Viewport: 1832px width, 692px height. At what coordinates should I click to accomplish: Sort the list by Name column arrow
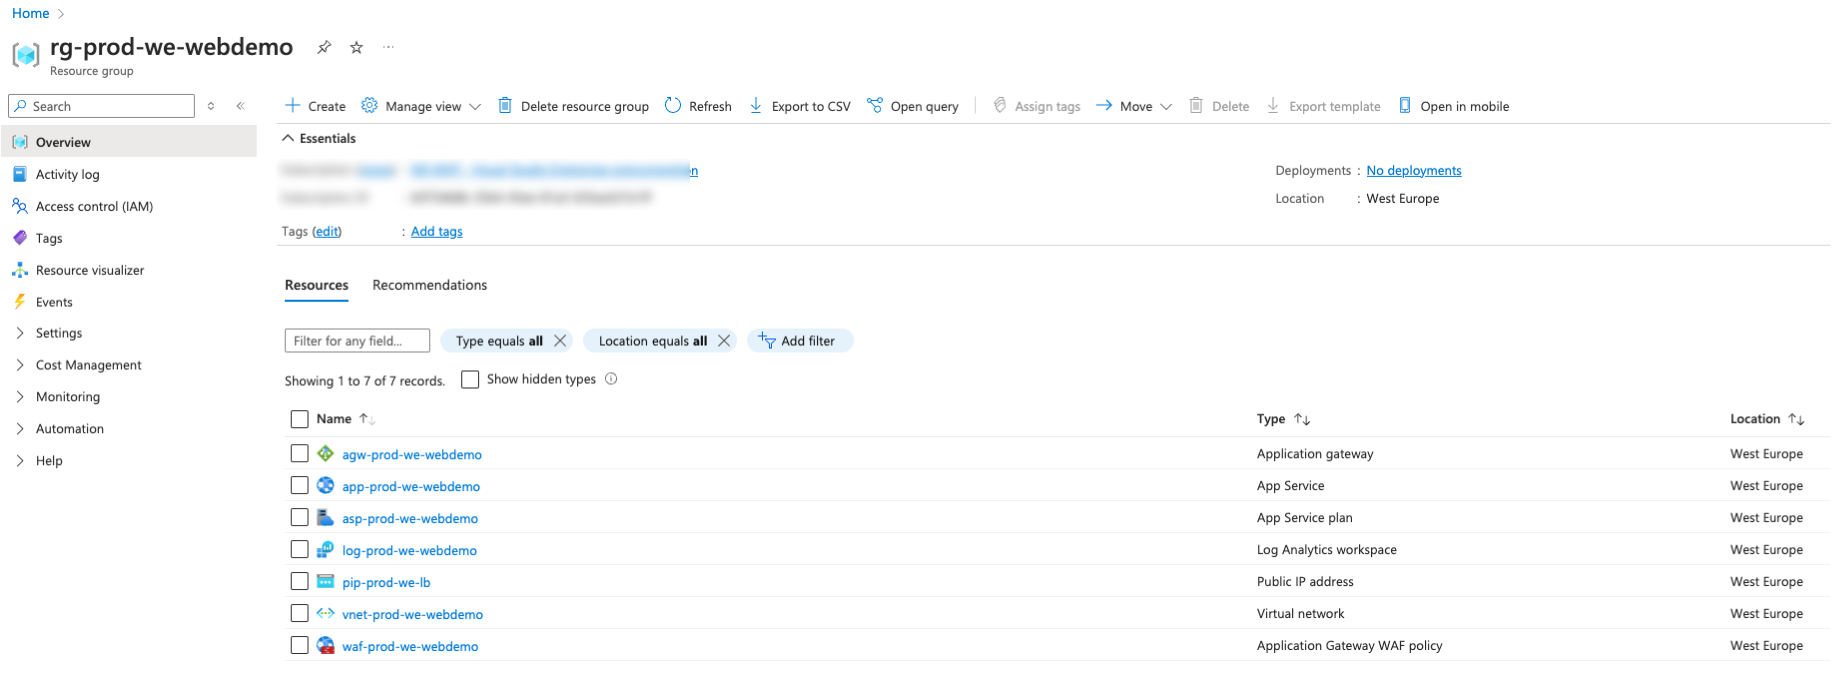click(367, 419)
